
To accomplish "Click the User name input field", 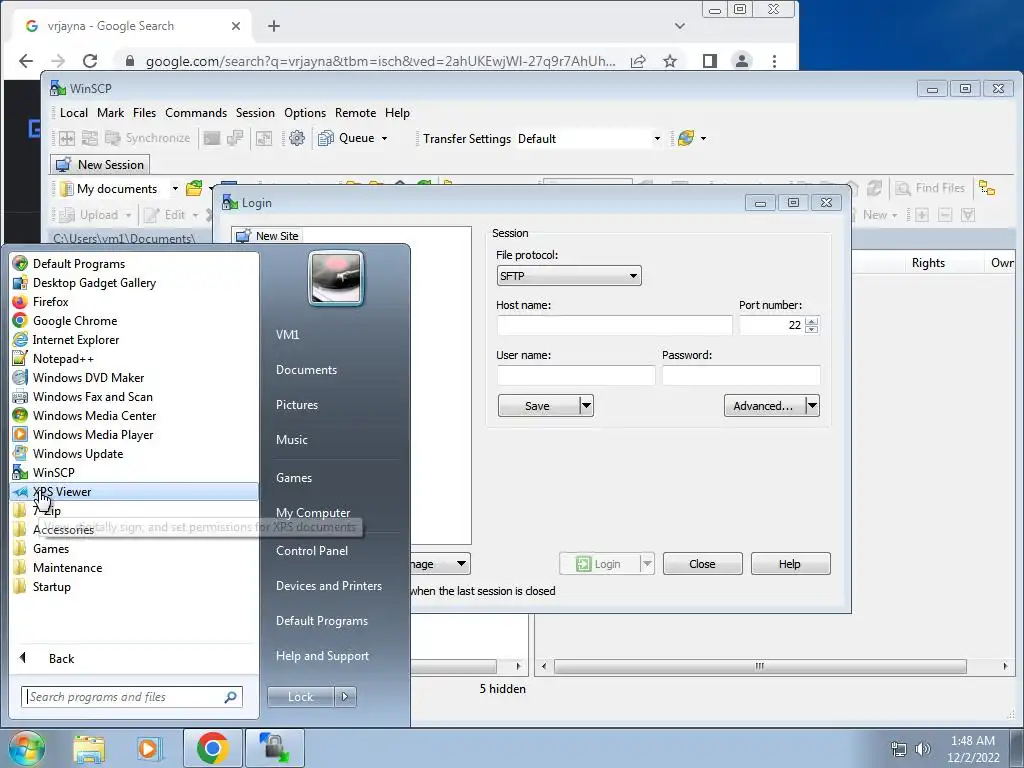I will tap(576, 375).
